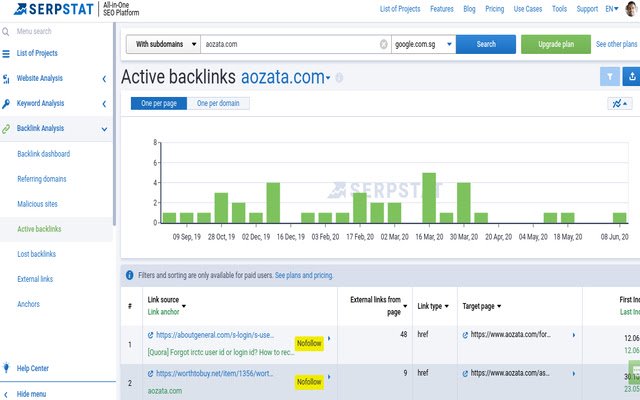The width and height of the screenshot is (640, 400).
Task: Open Support in top navigation
Action: [587, 9]
